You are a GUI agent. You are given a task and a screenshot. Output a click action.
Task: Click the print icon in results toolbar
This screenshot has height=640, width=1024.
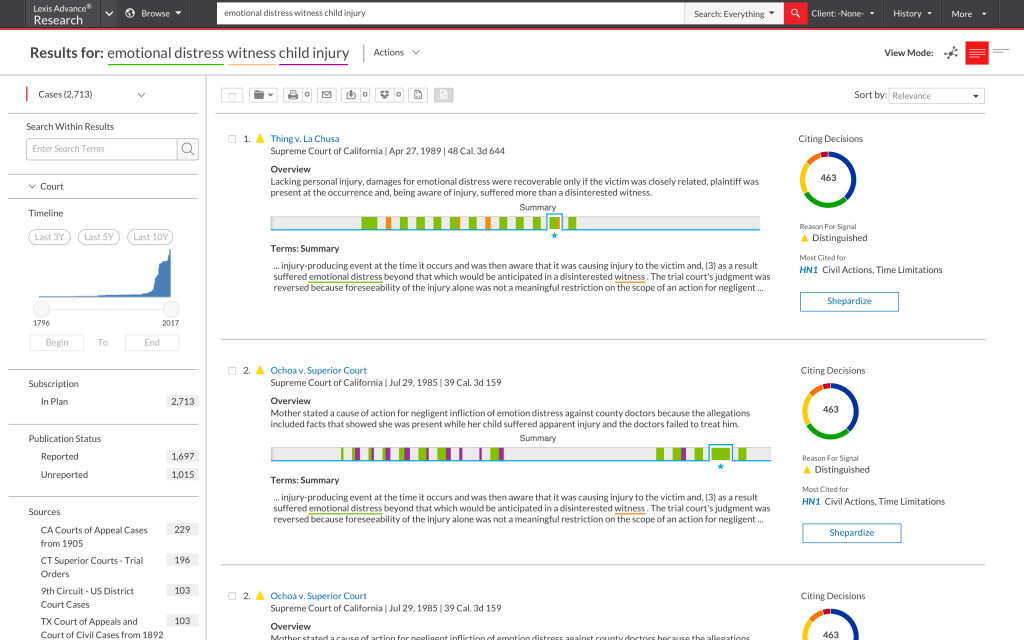tap(293, 95)
